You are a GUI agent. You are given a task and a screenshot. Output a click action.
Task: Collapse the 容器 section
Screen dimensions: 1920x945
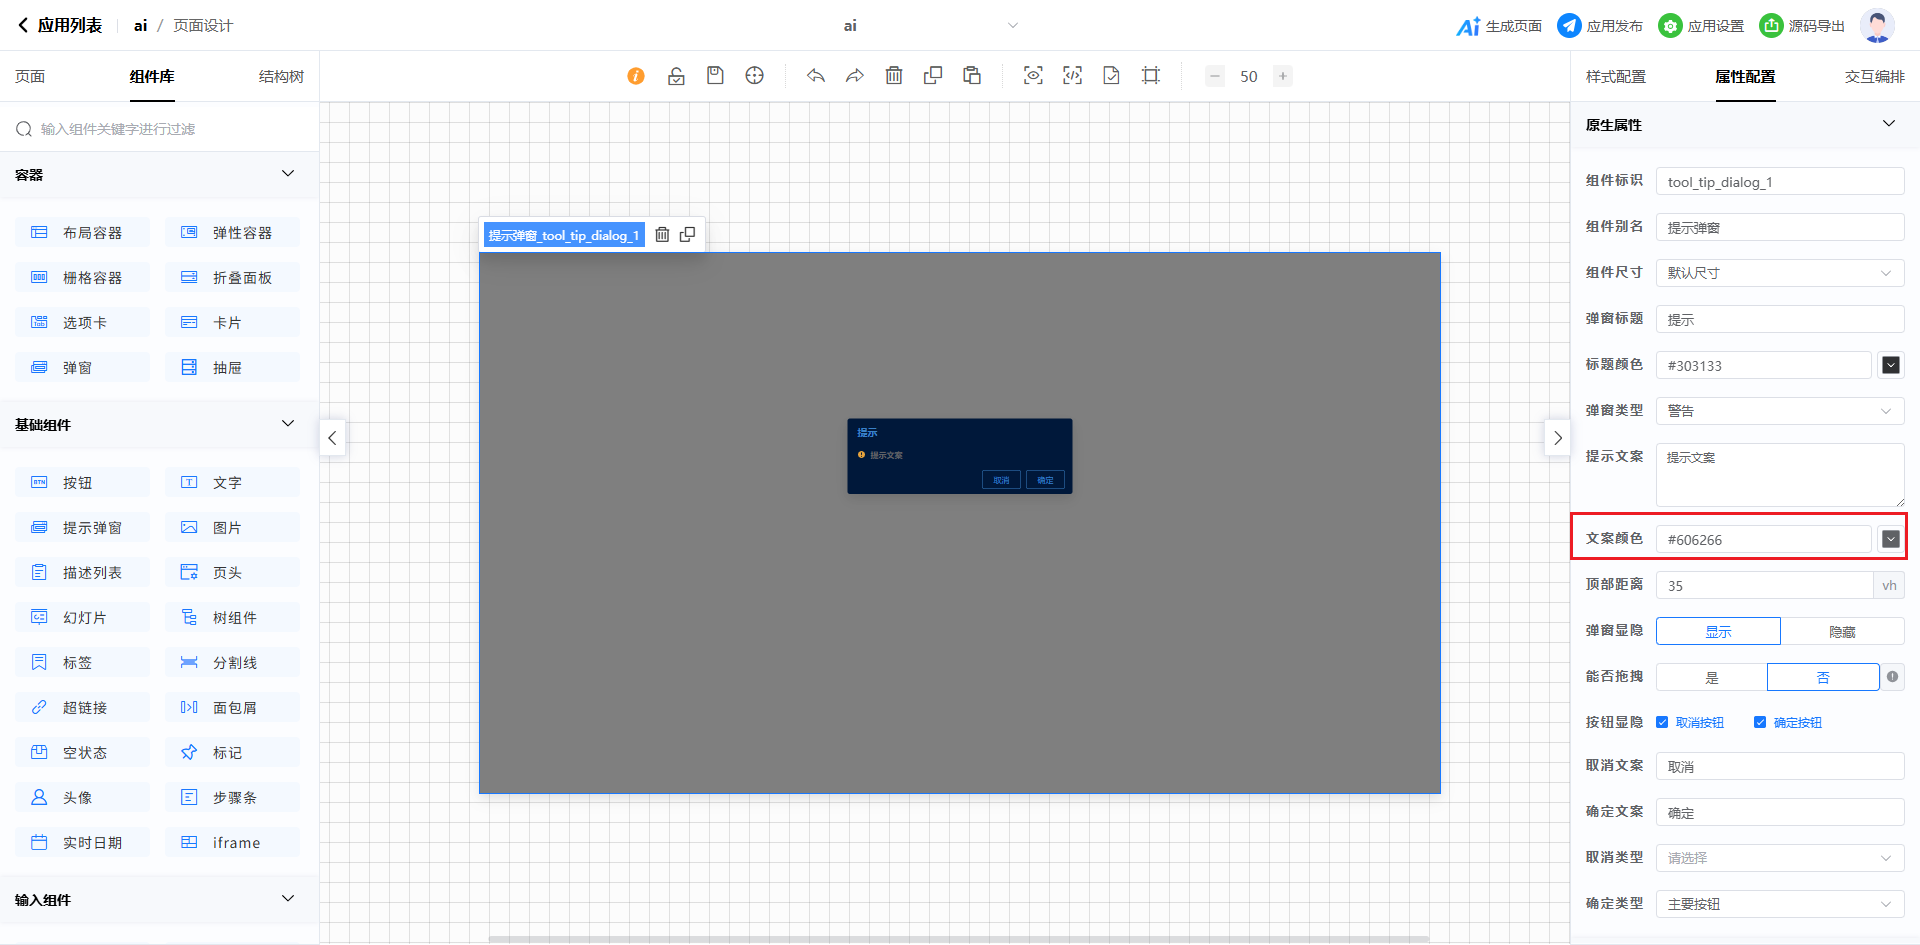288,174
